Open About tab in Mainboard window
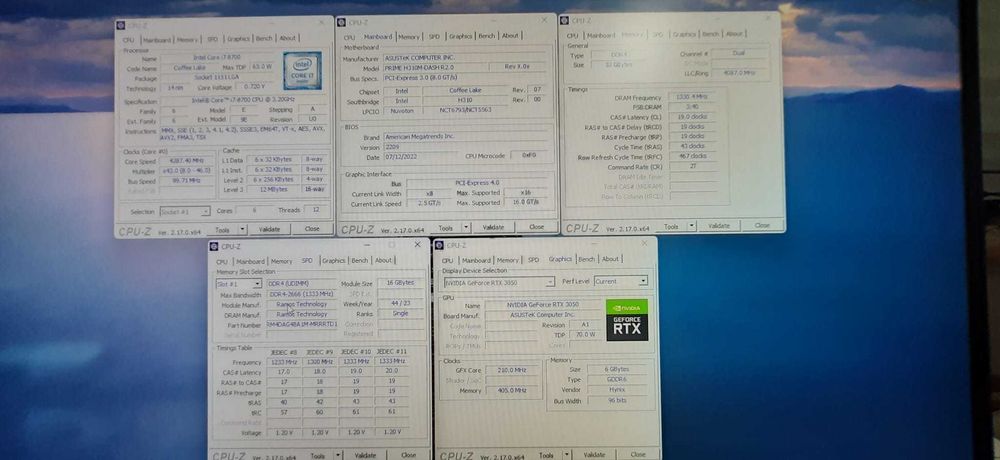Viewport: 1000px width, 460px height. (510, 36)
